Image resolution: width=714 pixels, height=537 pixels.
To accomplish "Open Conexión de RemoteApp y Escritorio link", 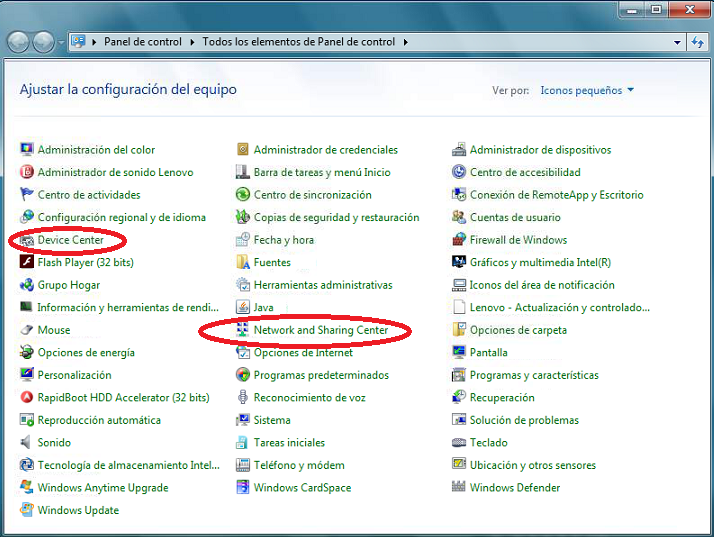I will tap(556, 194).
